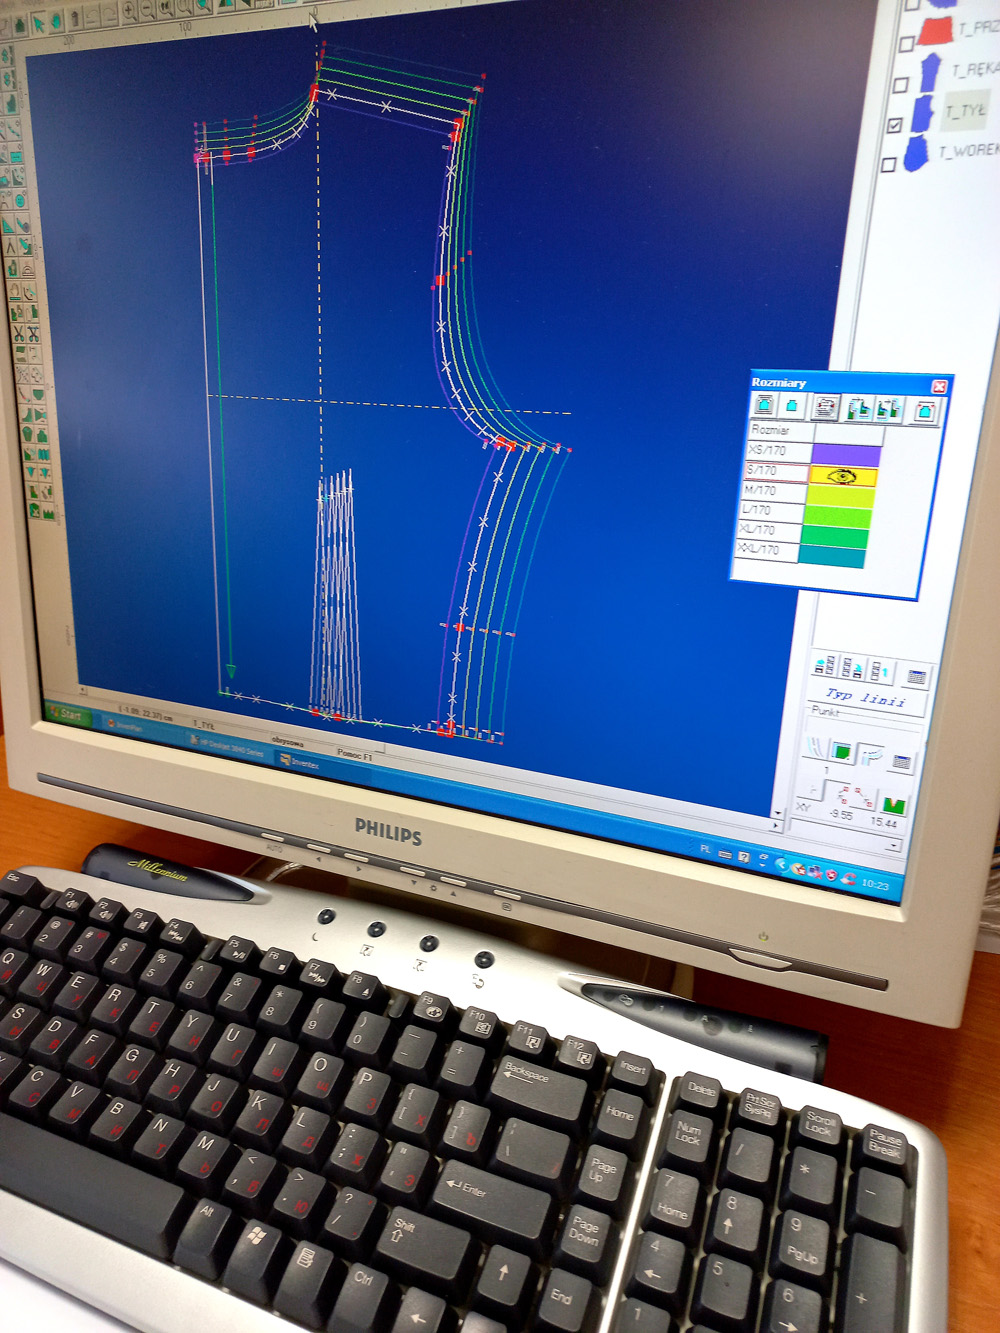
Task: Select the curved lines icon in the Punkt panel
Action: pos(818,746)
